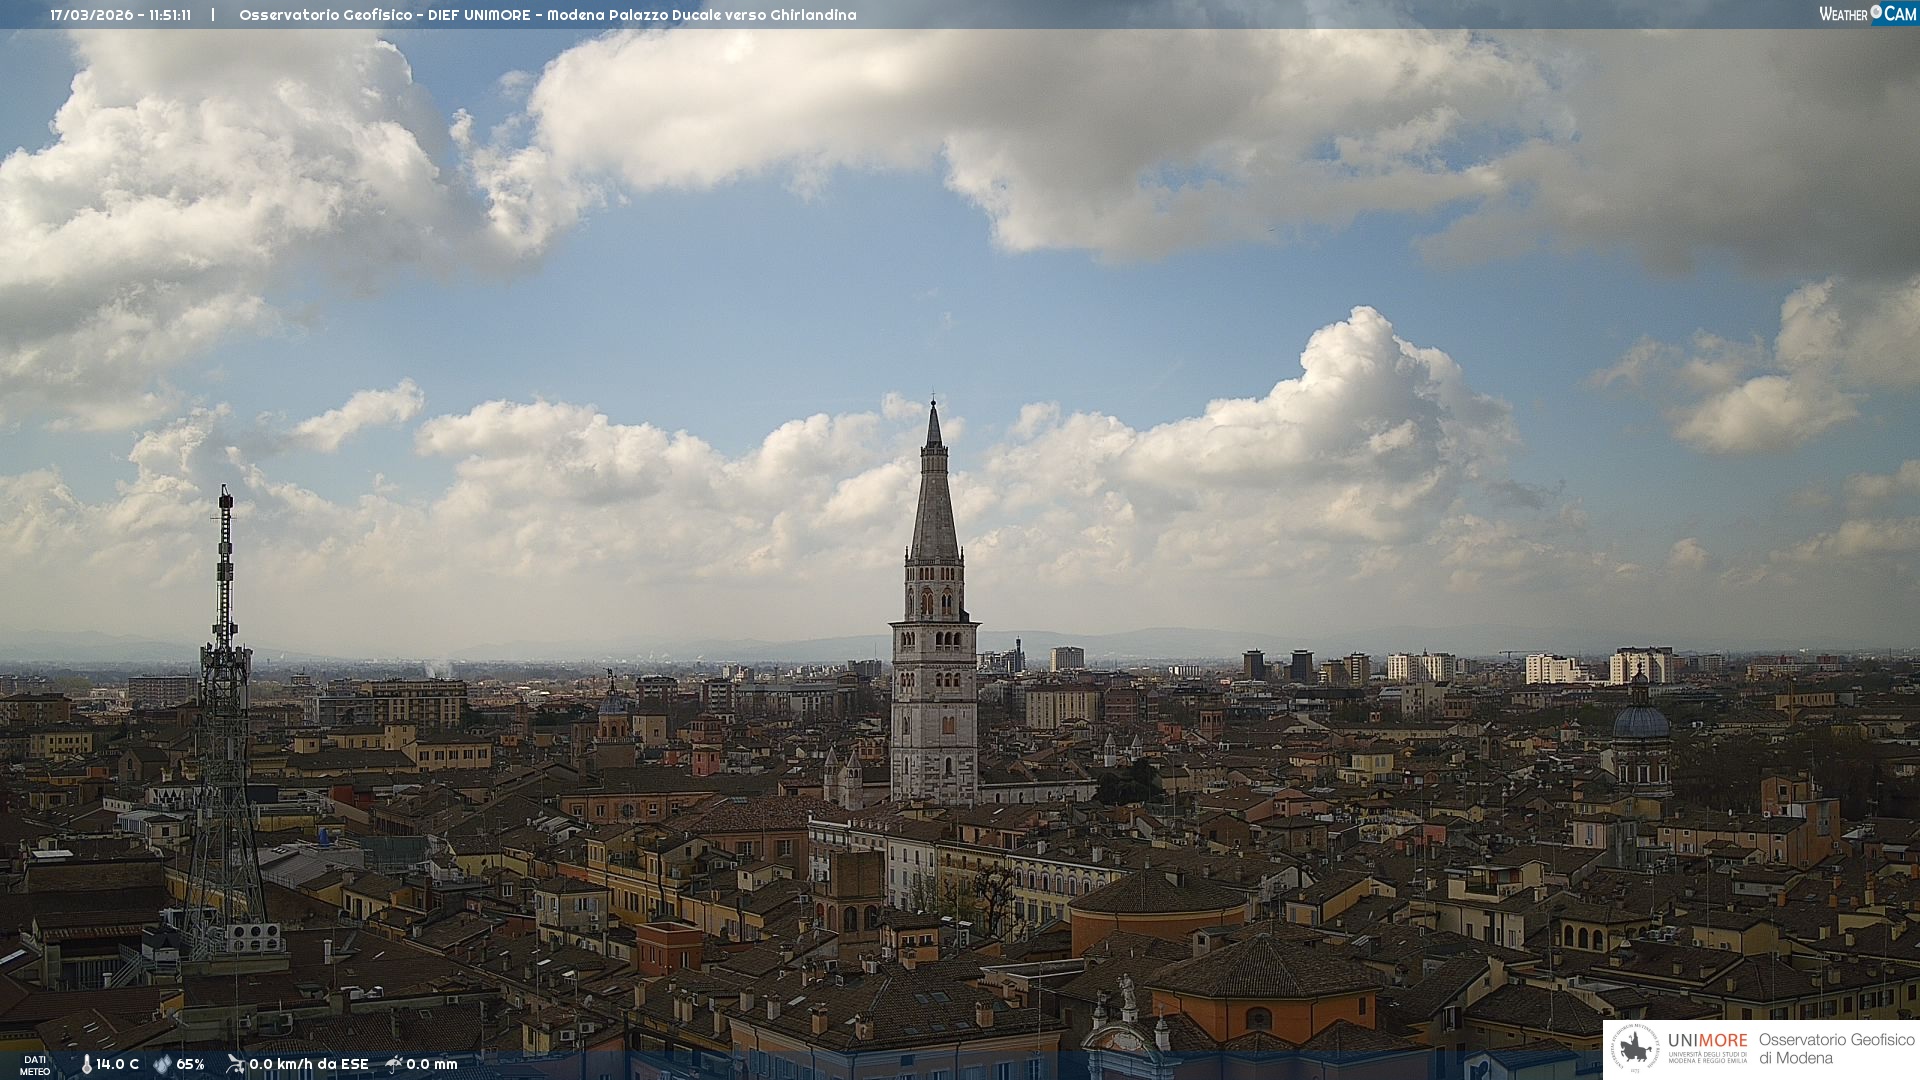Click the Modena Palazzo Ducale caption text

pos(700,15)
